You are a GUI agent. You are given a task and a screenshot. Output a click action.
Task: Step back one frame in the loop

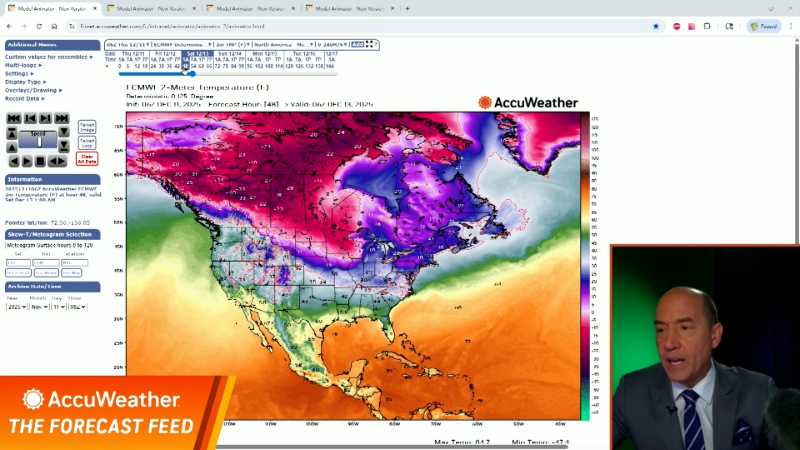(29, 119)
